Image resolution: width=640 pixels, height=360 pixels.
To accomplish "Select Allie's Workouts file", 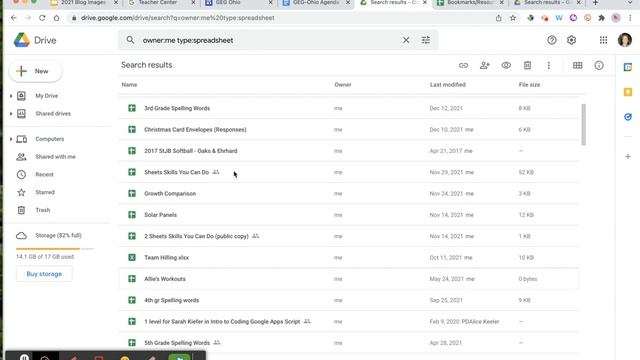I will pyautogui.click(x=349, y=279).
